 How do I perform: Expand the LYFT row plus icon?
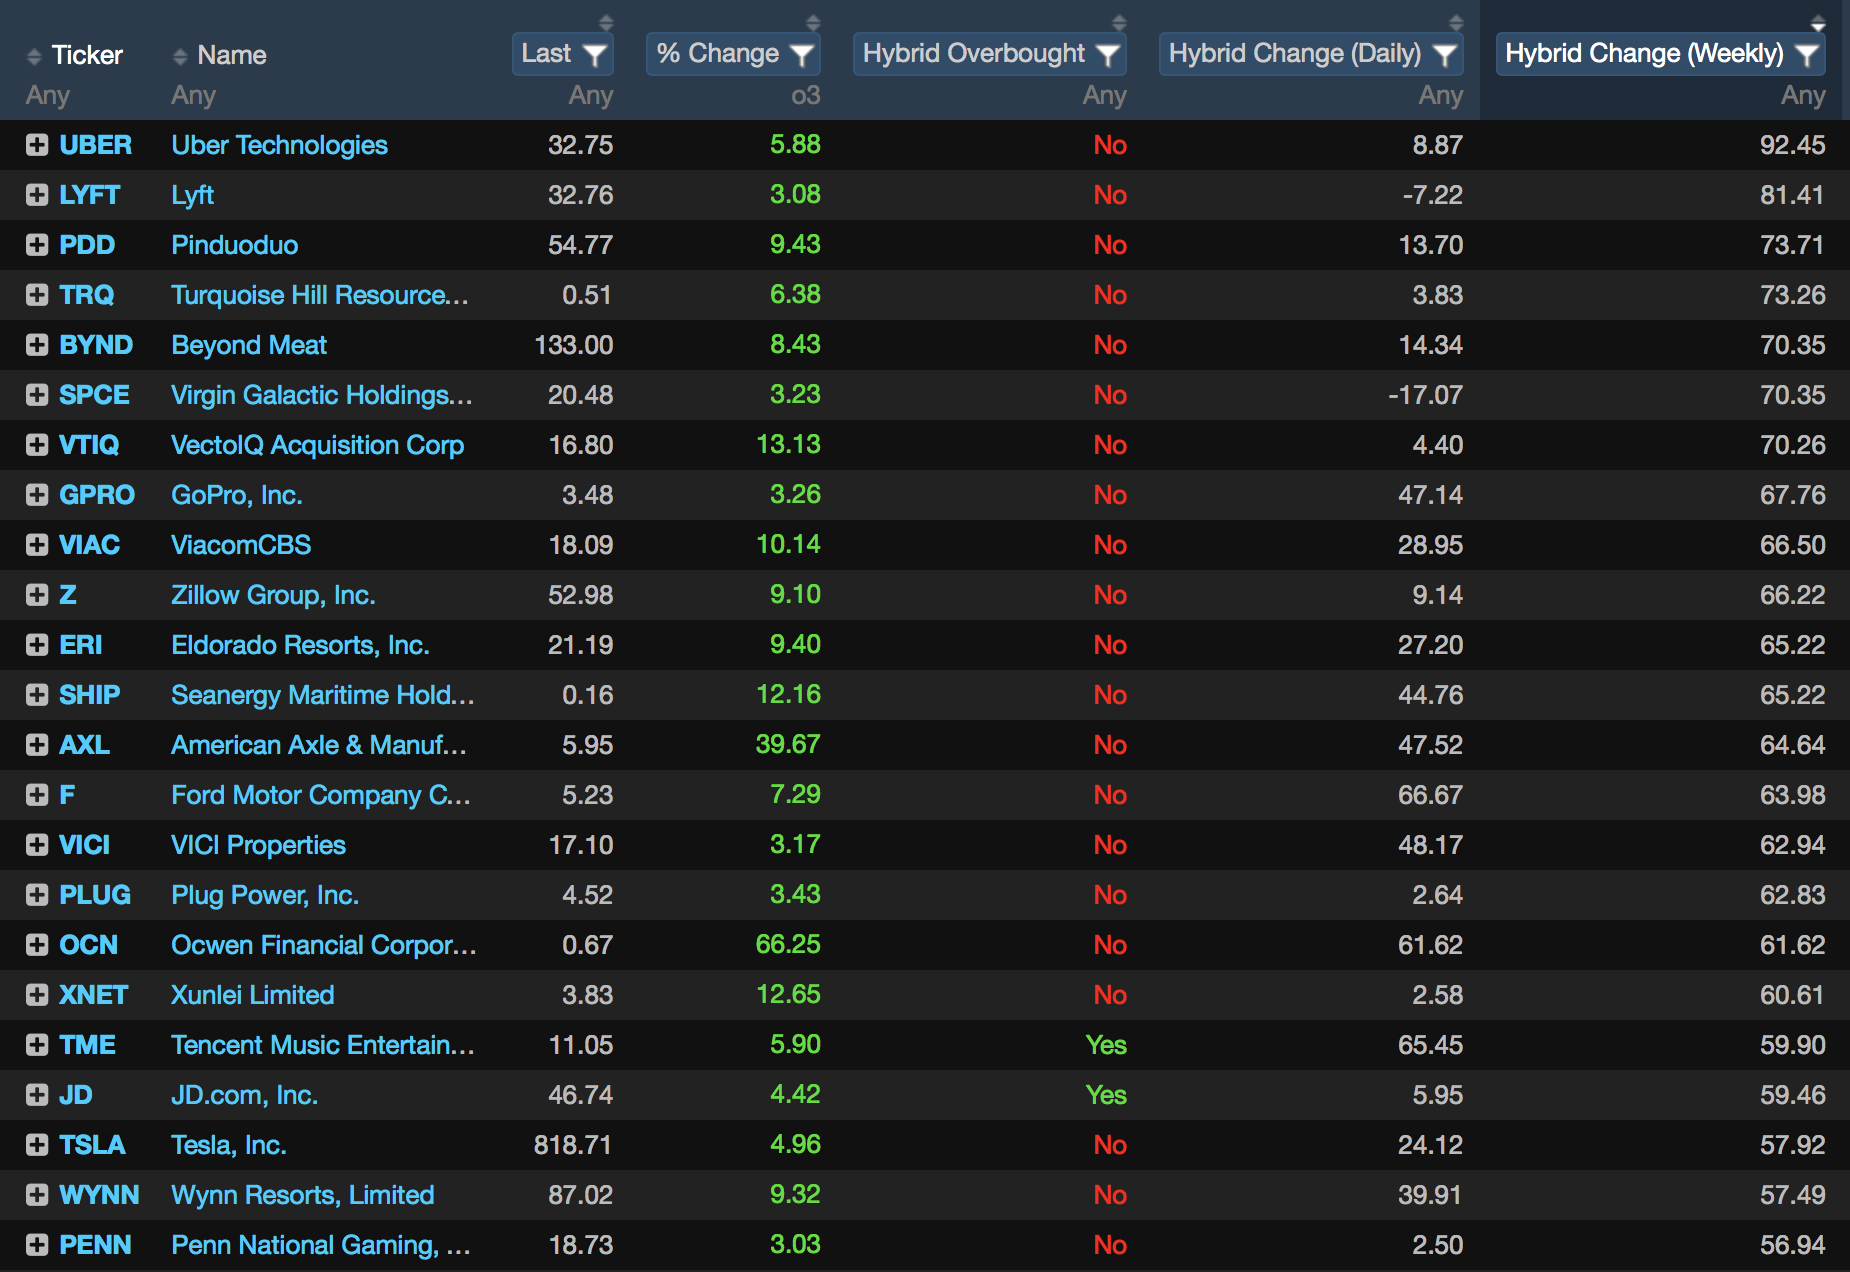point(37,195)
